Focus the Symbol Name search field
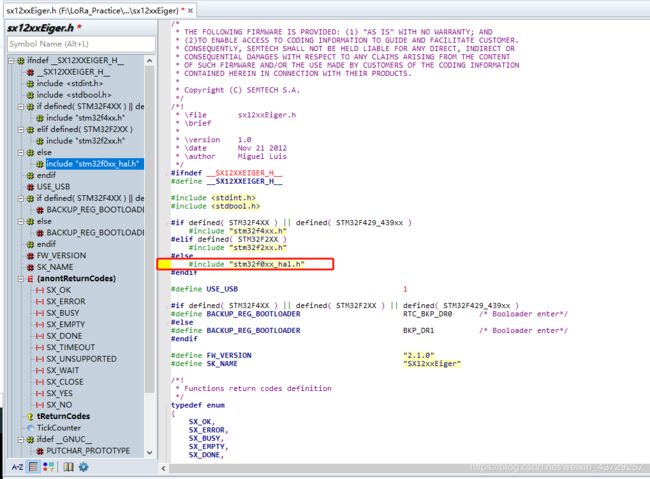The width and height of the screenshot is (650, 479). tap(81, 44)
